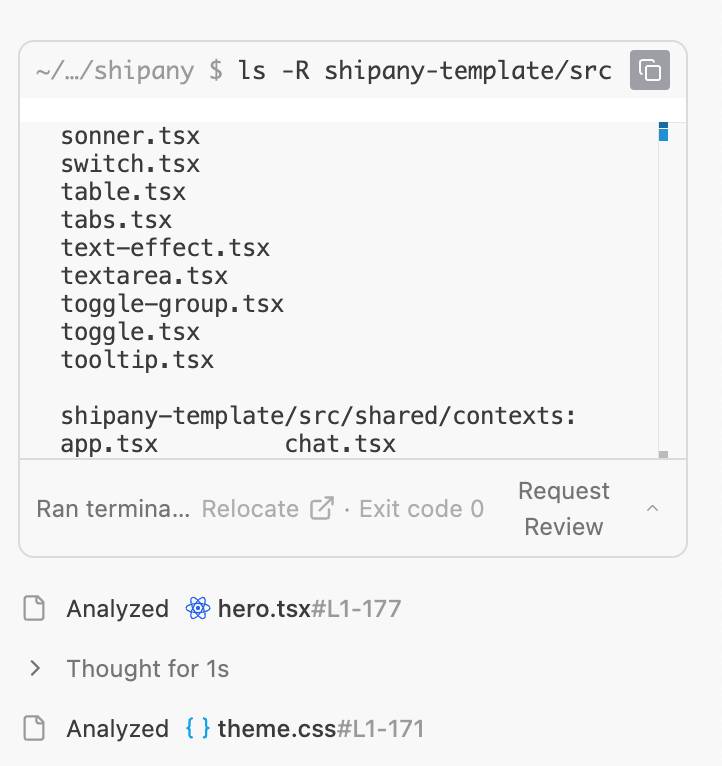Image resolution: width=722 pixels, height=766 pixels.
Task: Click the "Exit code 0" status text
Action: (x=421, y=508)
